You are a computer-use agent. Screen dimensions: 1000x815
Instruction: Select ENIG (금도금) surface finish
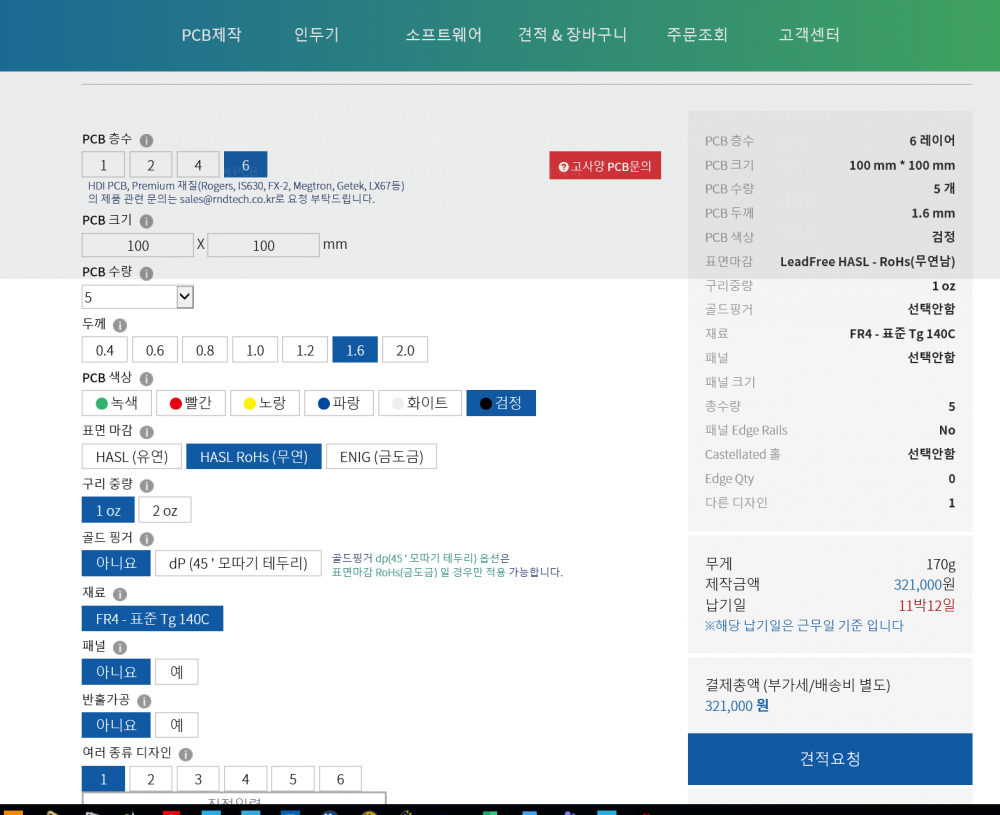[x=381, y=457]
